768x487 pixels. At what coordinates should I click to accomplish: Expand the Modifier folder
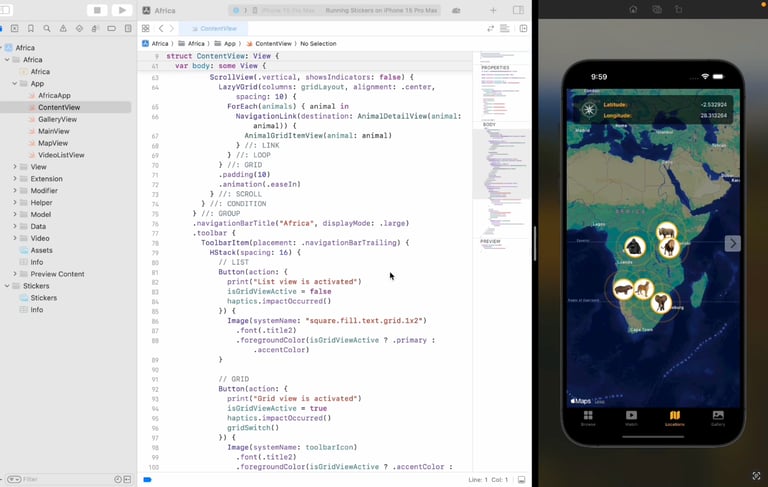15,191
